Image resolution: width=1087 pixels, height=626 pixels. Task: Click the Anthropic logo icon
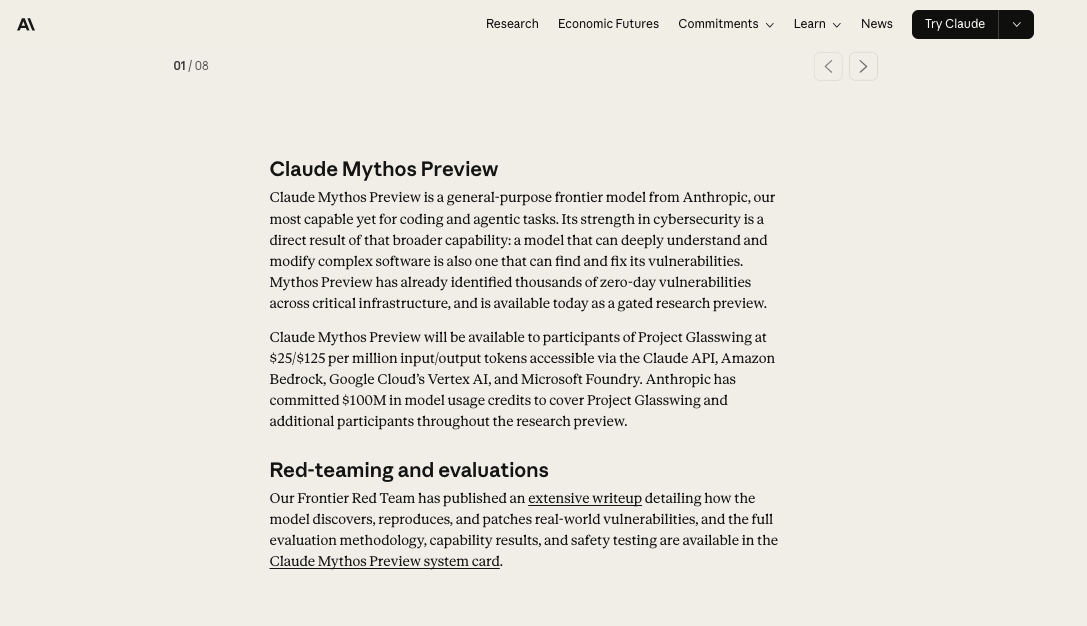click(x=26, y=24)
